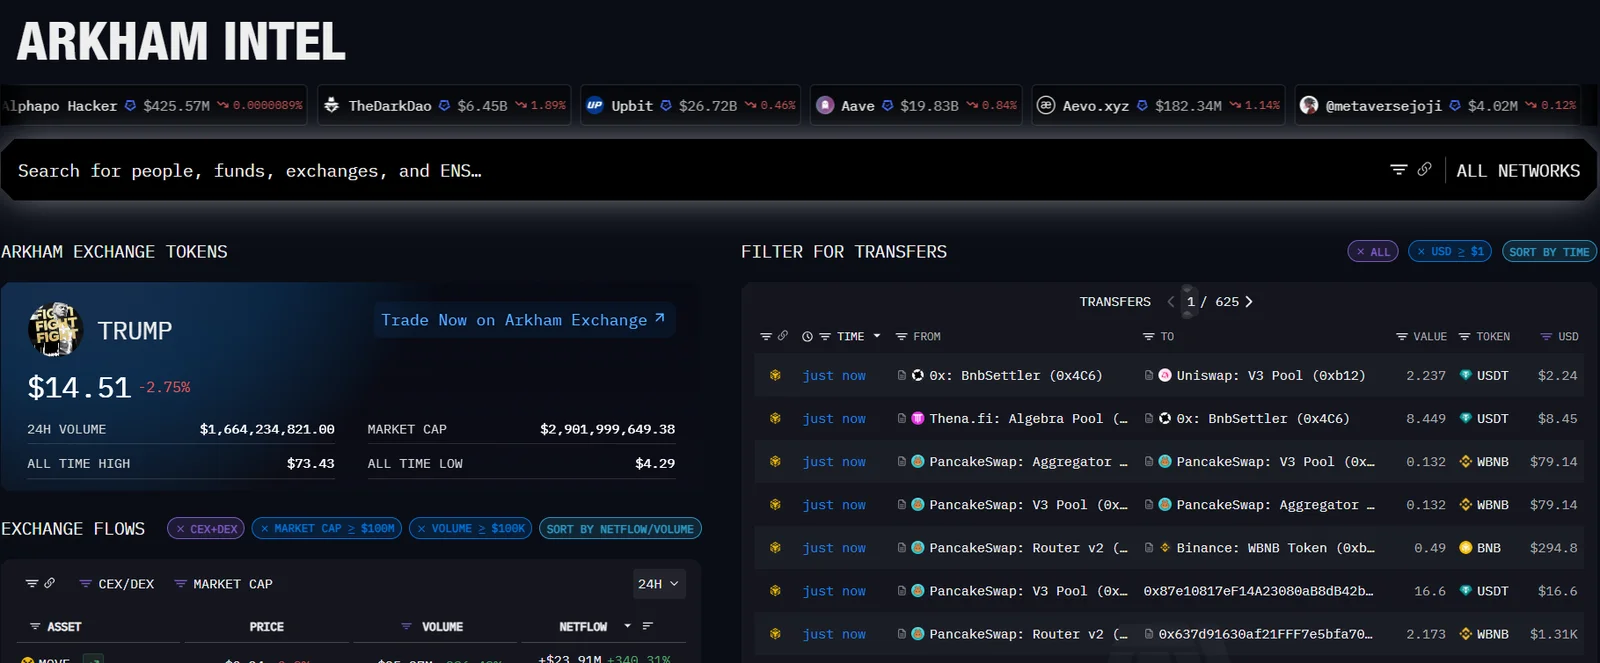1600x663 pixels.
Task: Click the just now timestamp in the $294.8 row
Action: click(834, 548)
